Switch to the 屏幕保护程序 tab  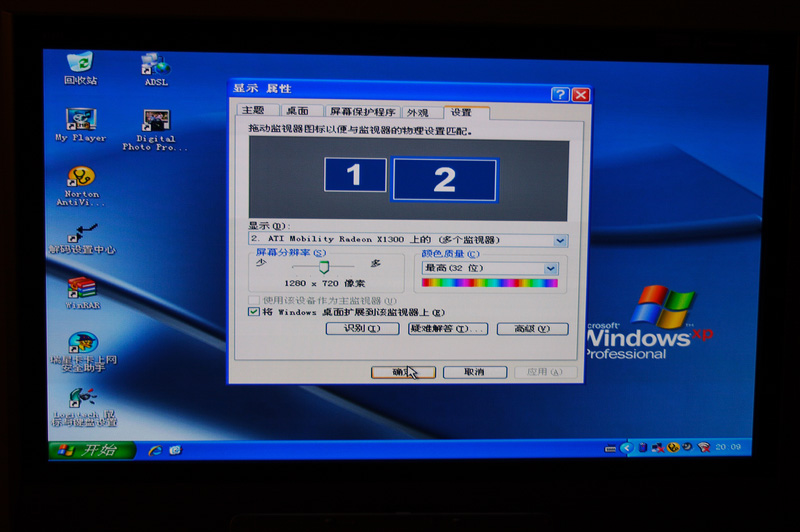pyautogui.click(x=362, y=112)
